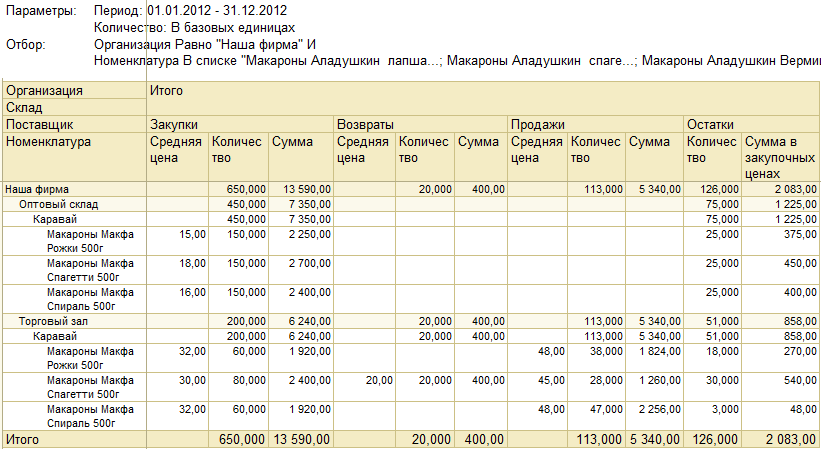Select the 'Склад' header cell

pyautogui.click(x=74, y=107)
